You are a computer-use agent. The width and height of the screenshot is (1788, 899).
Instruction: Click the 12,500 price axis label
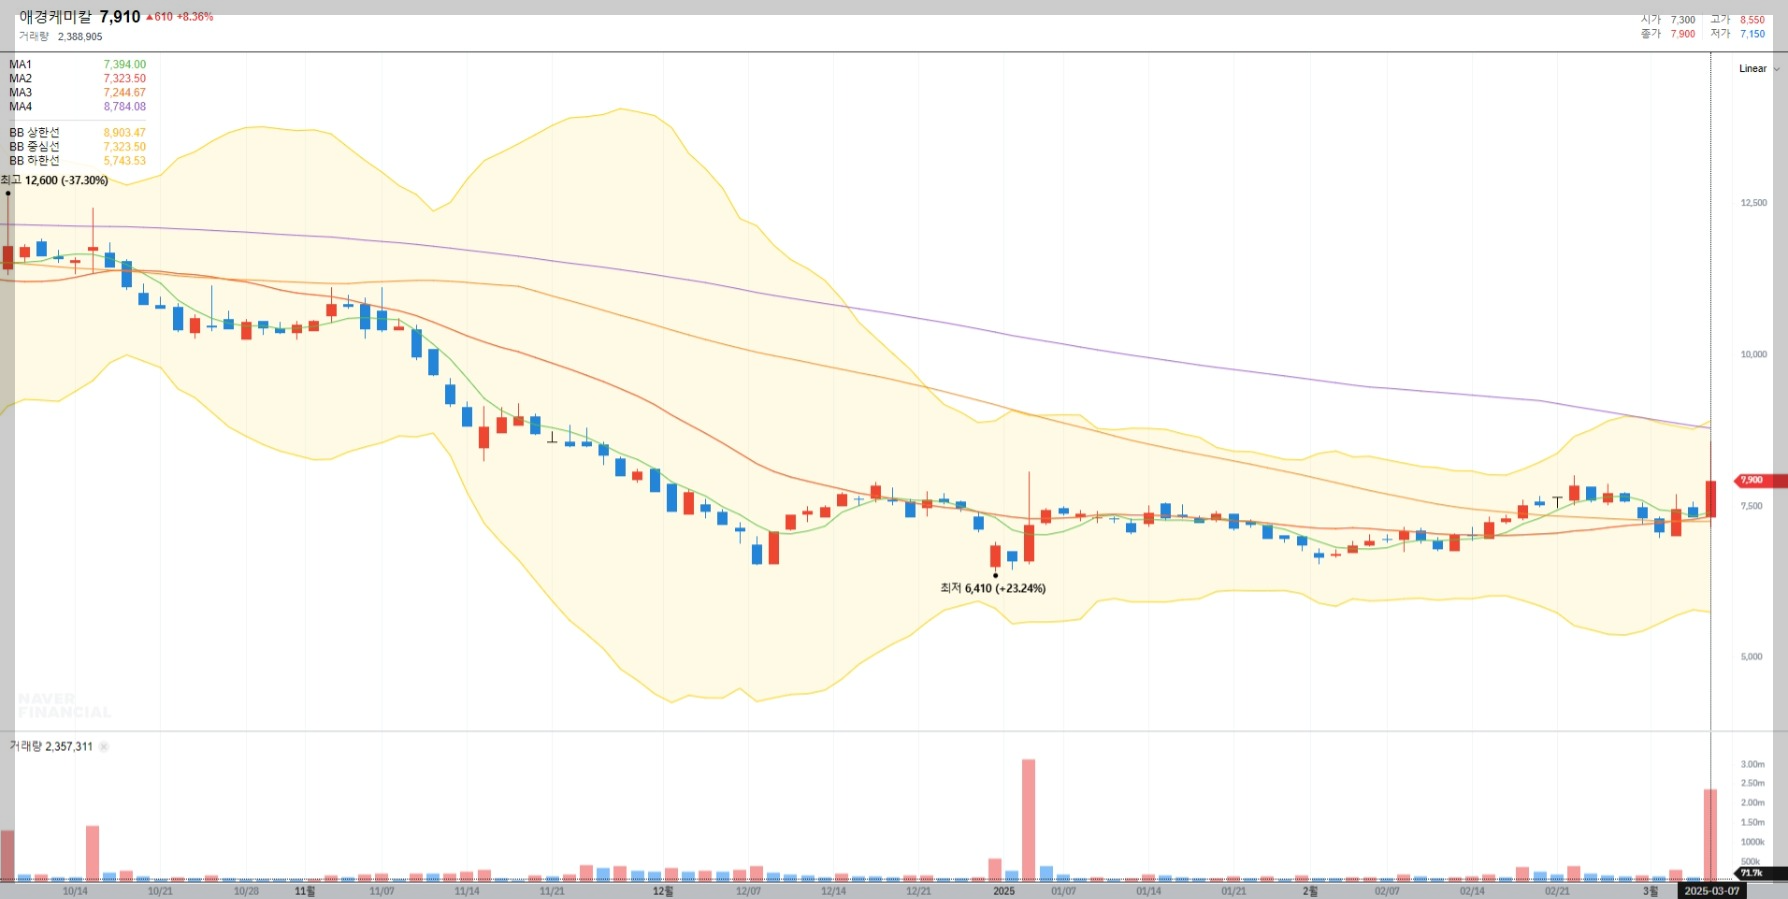click(x=1754, y=203)
